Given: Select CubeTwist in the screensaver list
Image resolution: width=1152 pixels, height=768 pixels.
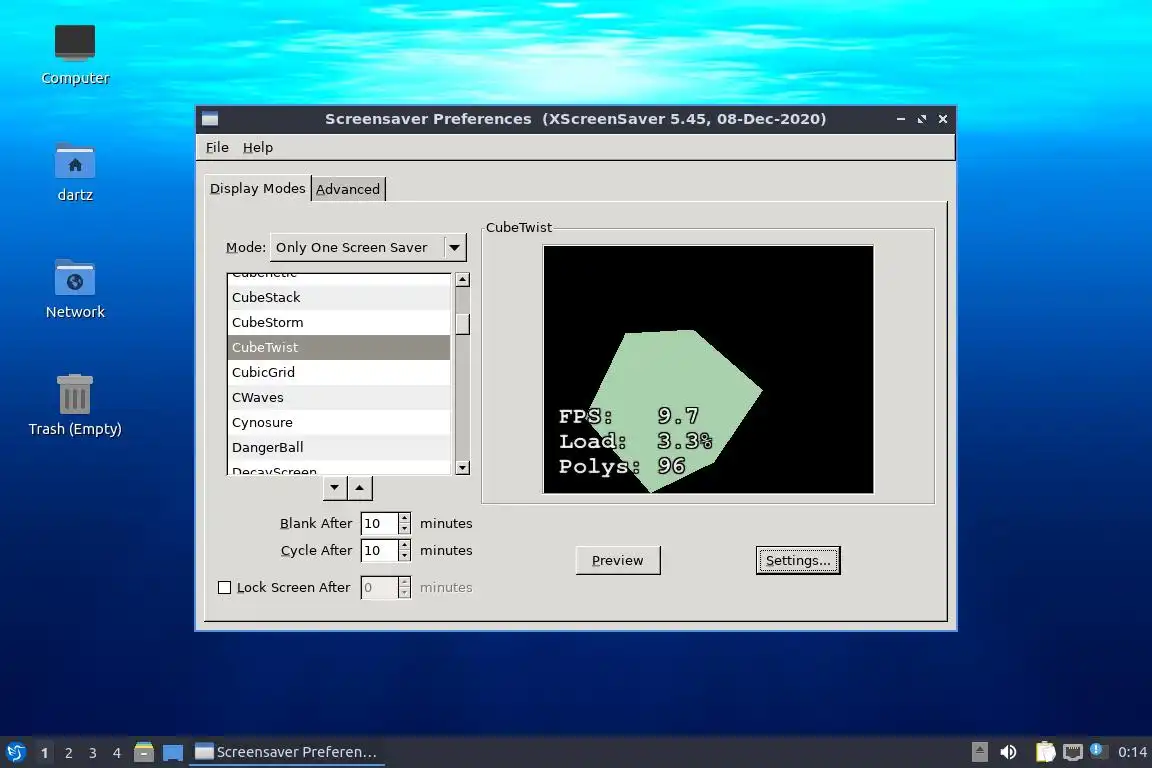Looking at the screenshot, I should [339, 347].
